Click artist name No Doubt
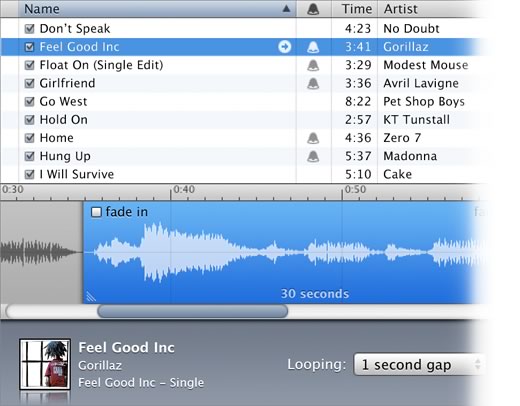Screen dimensions: 520x406 click(x=411, y=29)
